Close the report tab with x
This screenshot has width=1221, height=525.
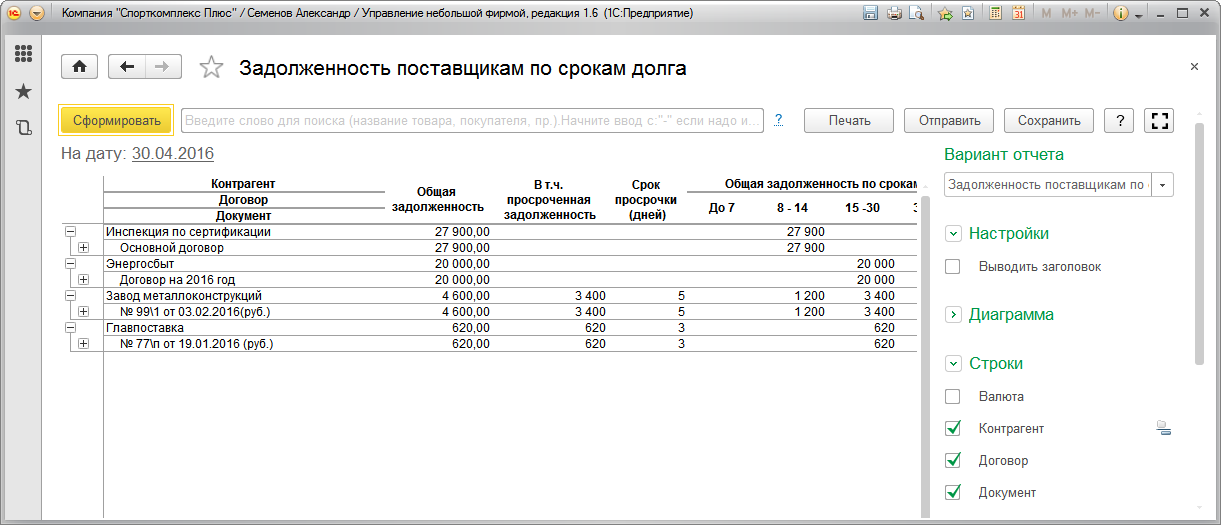click(x=1194, y=67)
